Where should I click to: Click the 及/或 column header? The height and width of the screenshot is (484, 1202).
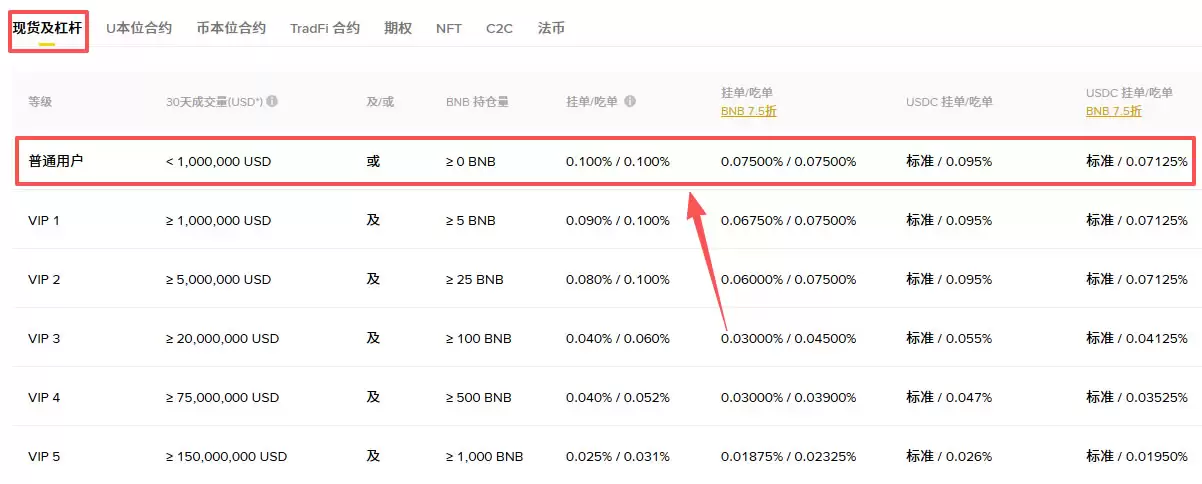[x=381, y=101]
